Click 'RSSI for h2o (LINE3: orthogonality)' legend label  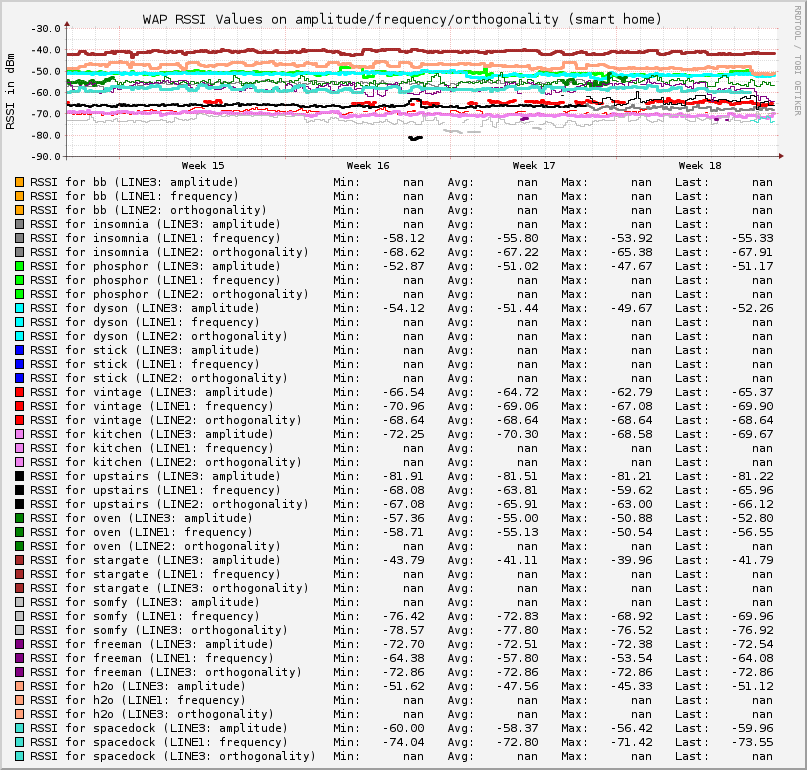152,714
